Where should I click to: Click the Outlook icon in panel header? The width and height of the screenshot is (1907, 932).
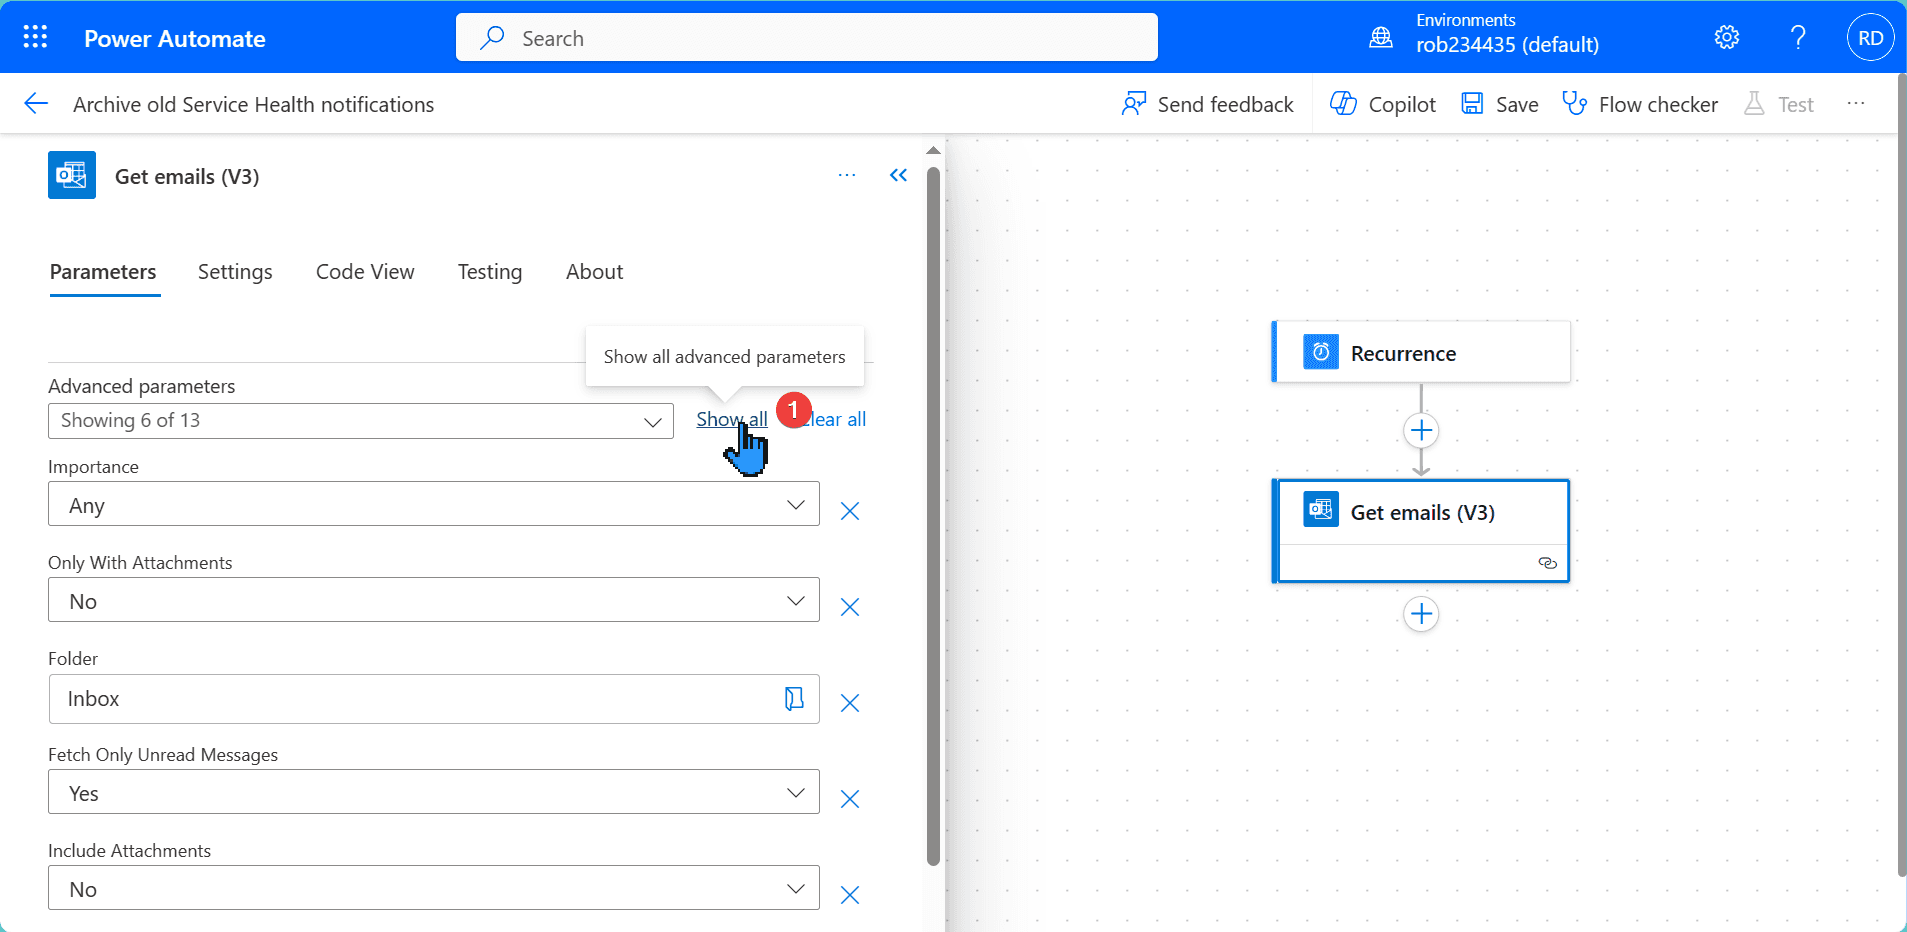pos(72,175)
